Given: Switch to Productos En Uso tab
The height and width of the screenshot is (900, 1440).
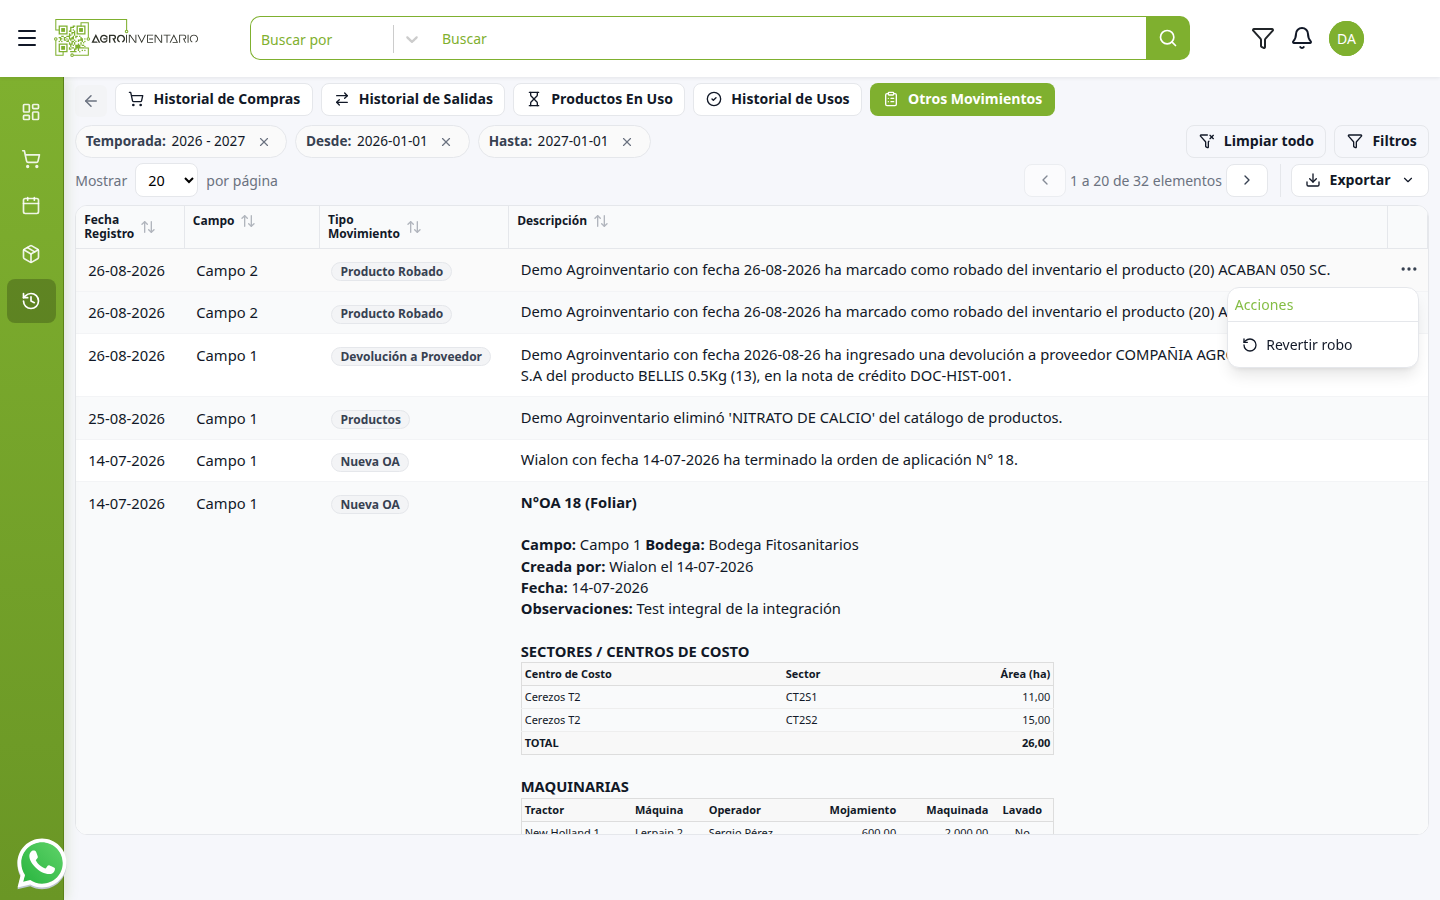Looking at the screenshot, I should 599,99.
